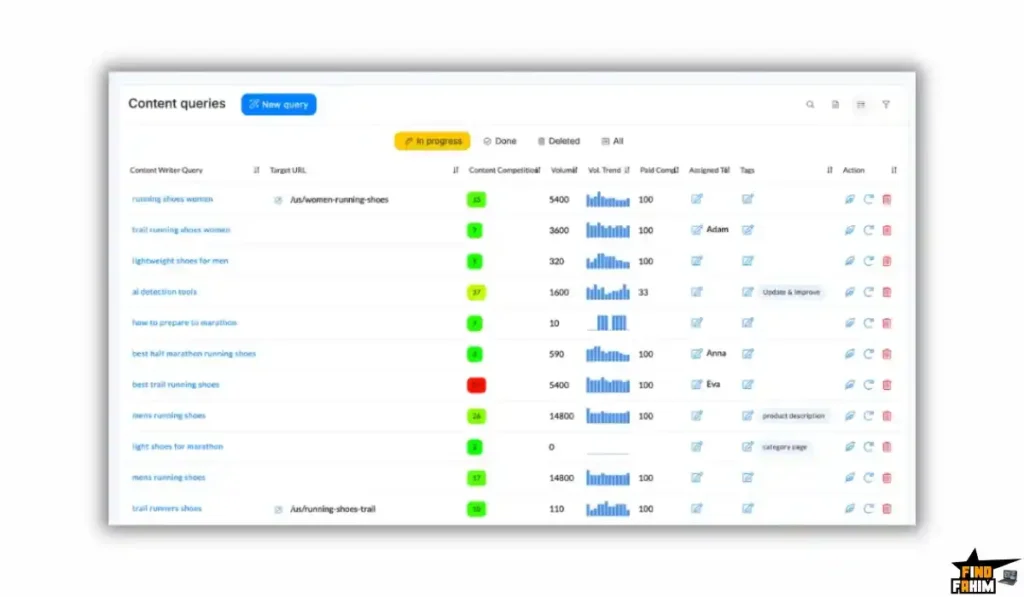Delete the 'mens running shoes' query
Viewport: 1024px width, 597px height.
tap(886, 415)
